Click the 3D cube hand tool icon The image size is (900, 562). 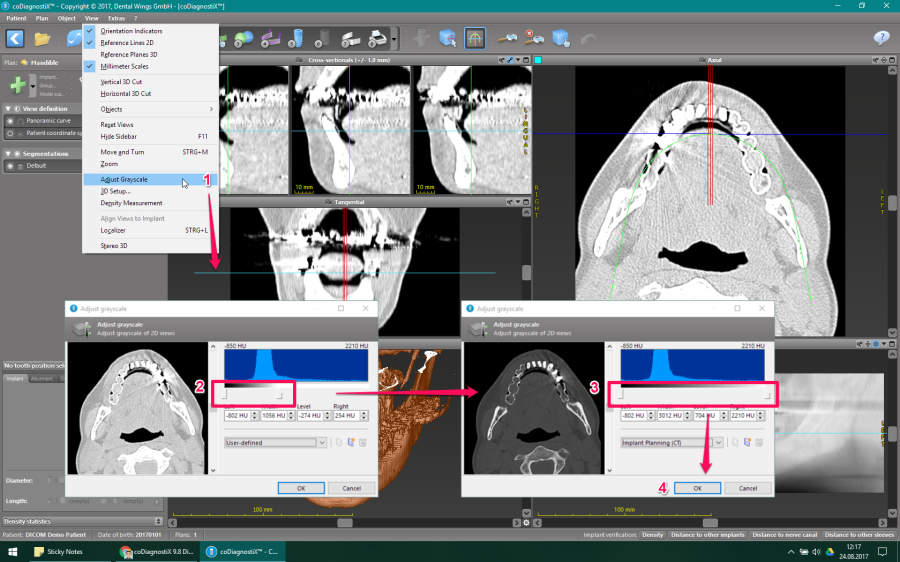561,38
